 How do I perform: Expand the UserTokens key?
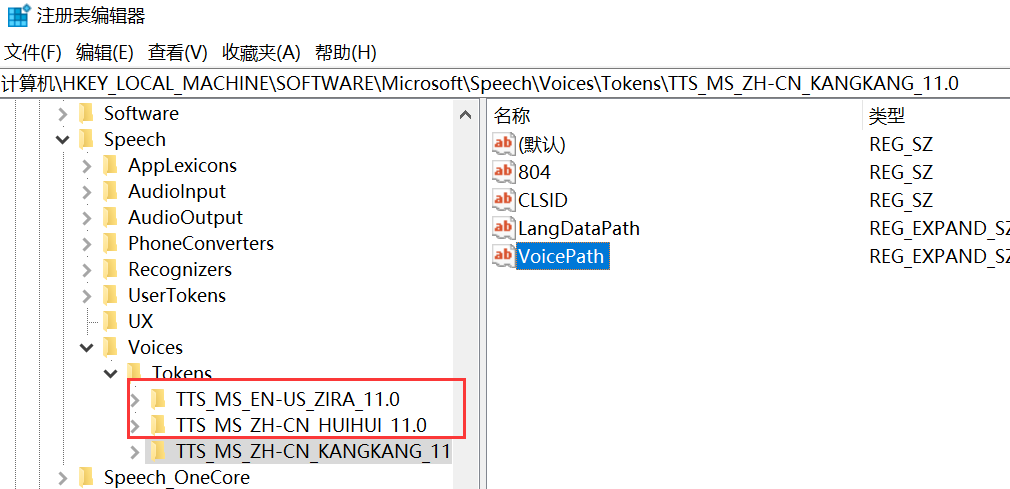pyautogui.click(x=86, y=296)
